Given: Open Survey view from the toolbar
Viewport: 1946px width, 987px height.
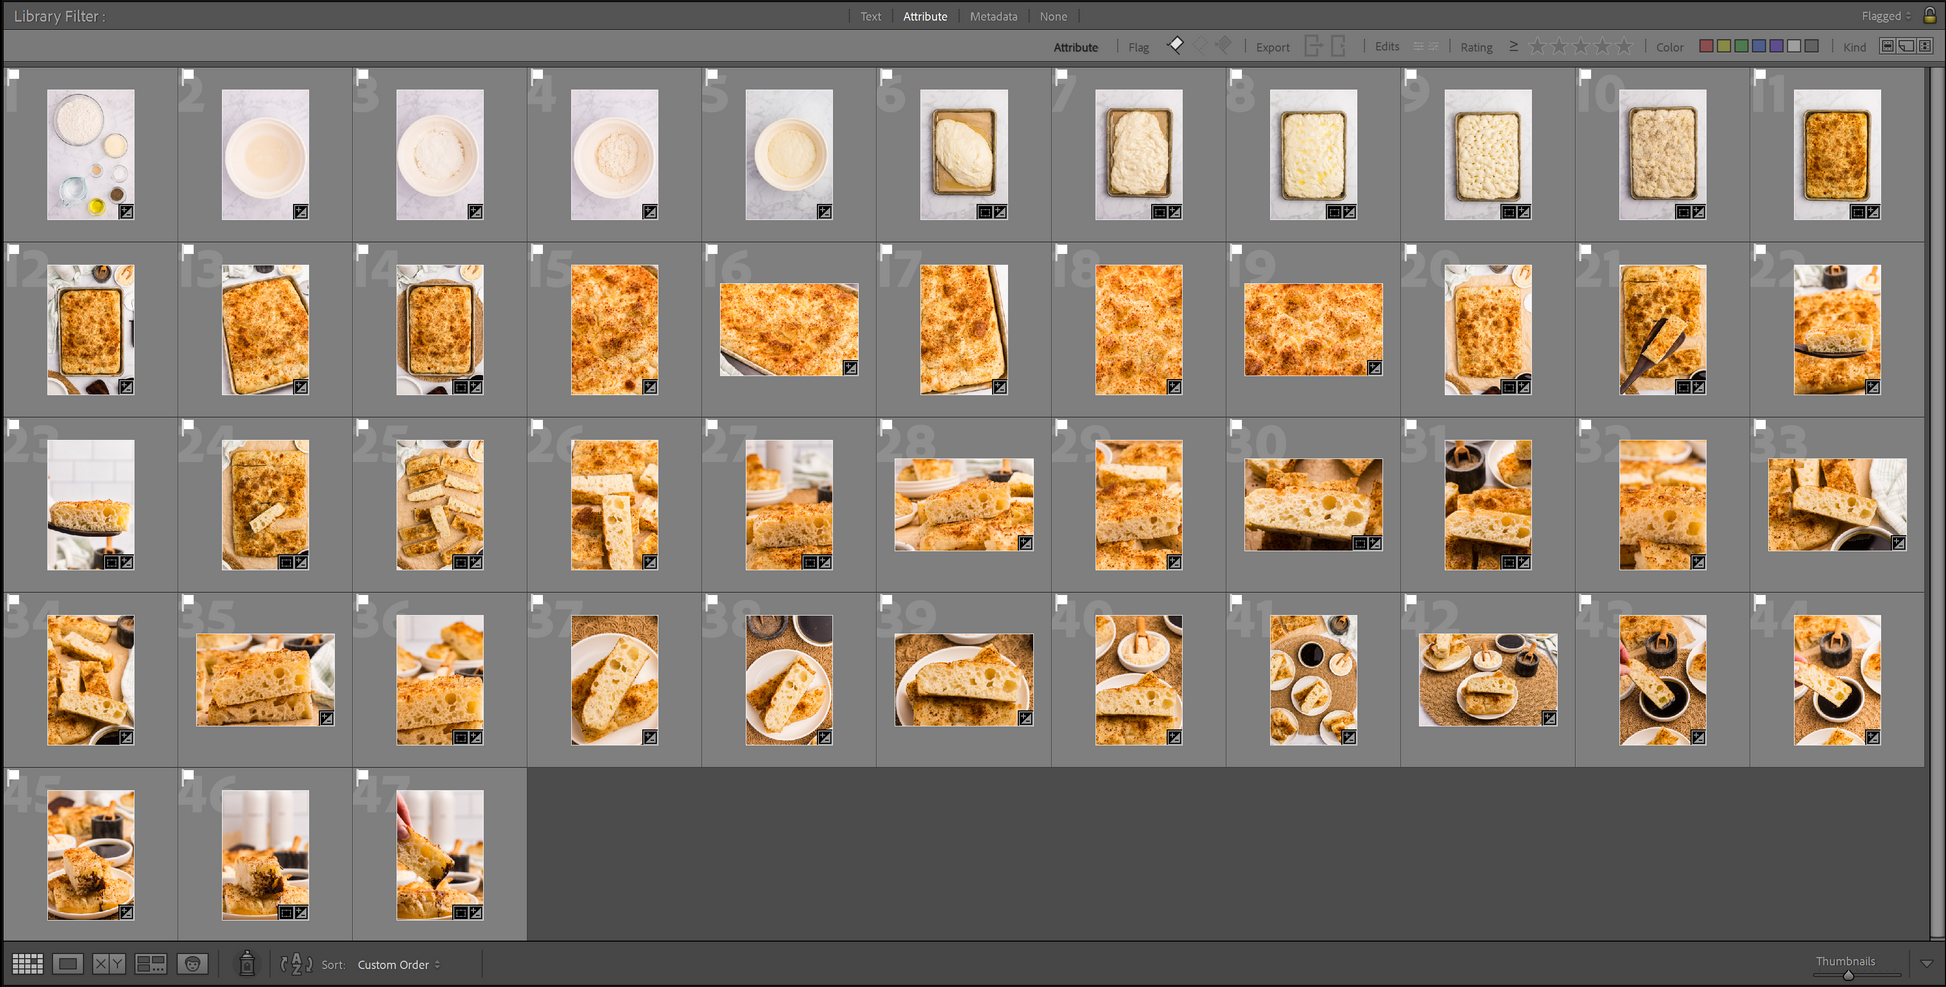Looking at the screenshot, I should [151, 964].
